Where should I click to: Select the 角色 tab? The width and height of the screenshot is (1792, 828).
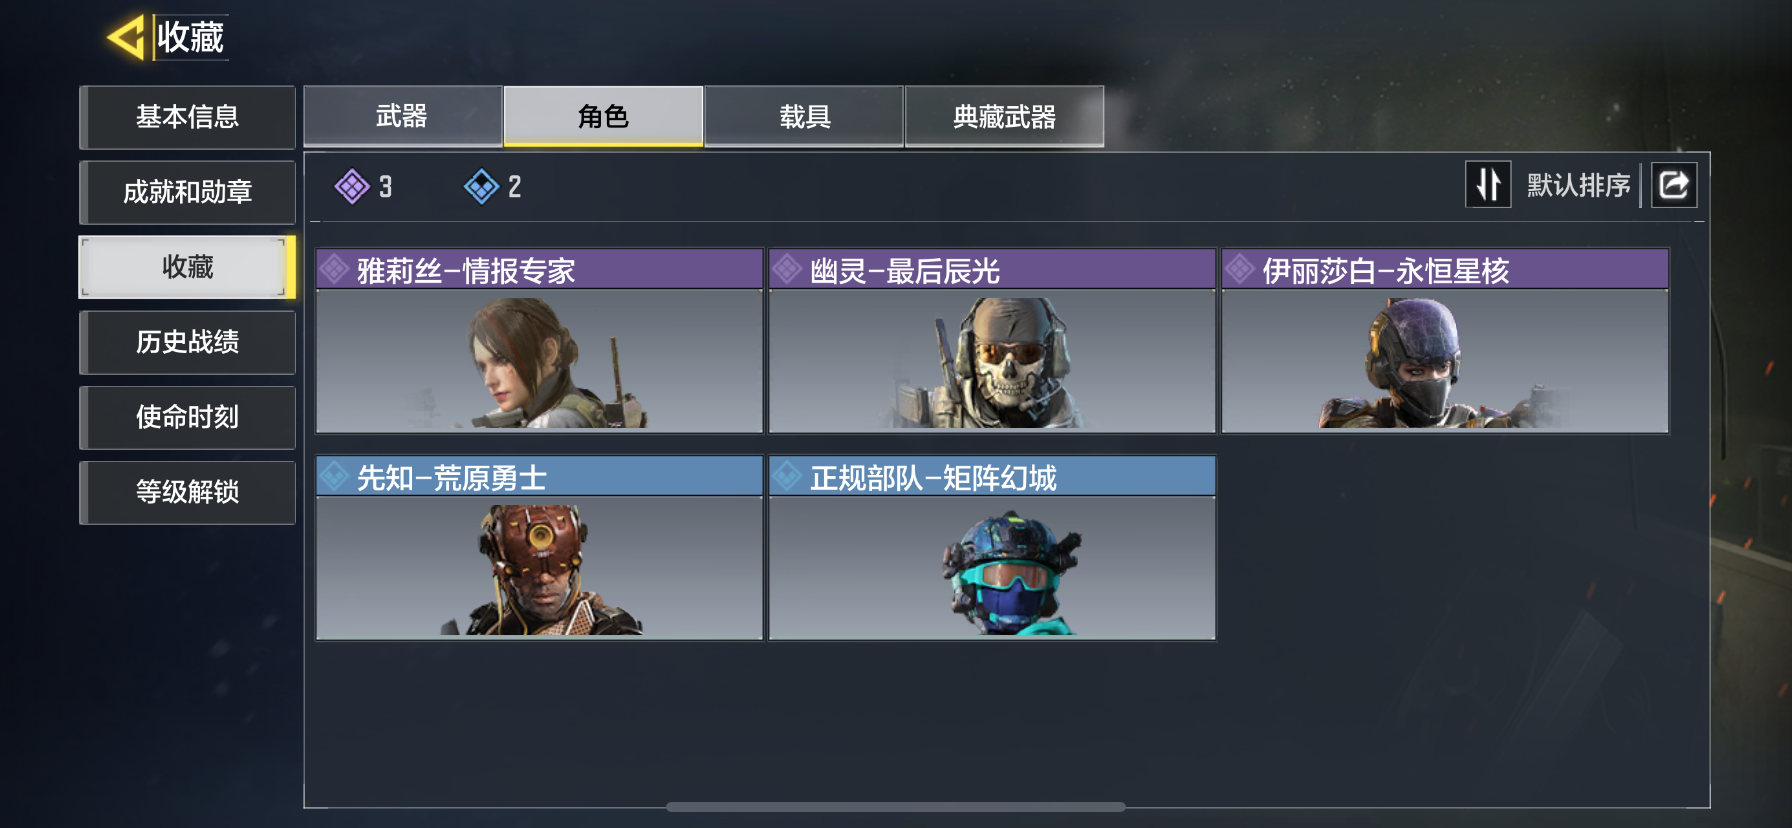tap(603, 116)
